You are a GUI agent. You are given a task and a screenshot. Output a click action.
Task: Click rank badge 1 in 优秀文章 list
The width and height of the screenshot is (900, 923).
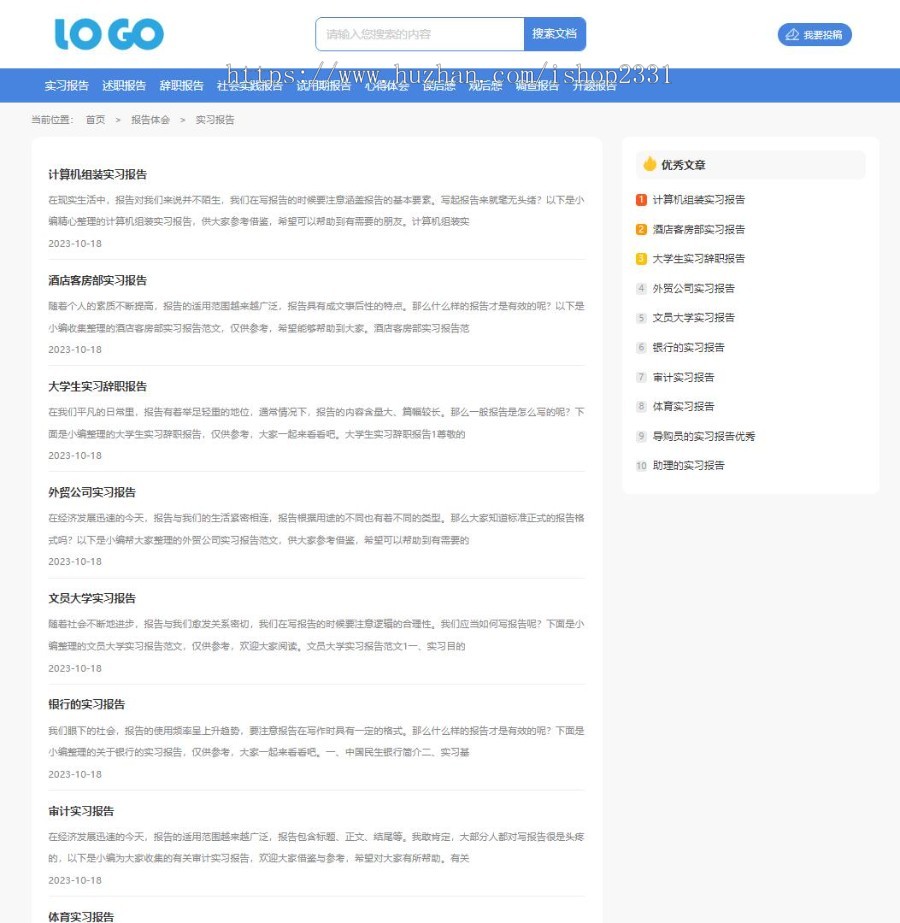641,200
